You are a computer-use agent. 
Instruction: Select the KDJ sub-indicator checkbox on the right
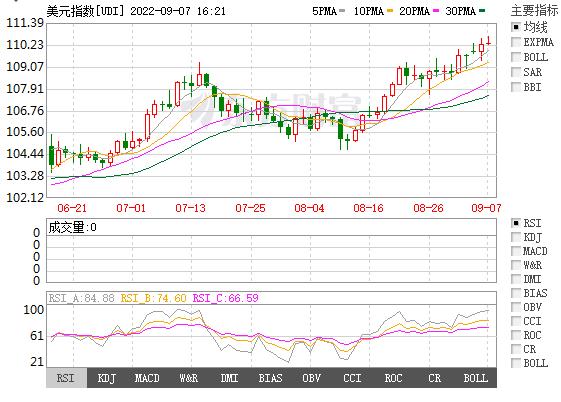click(x=516, y=237)
